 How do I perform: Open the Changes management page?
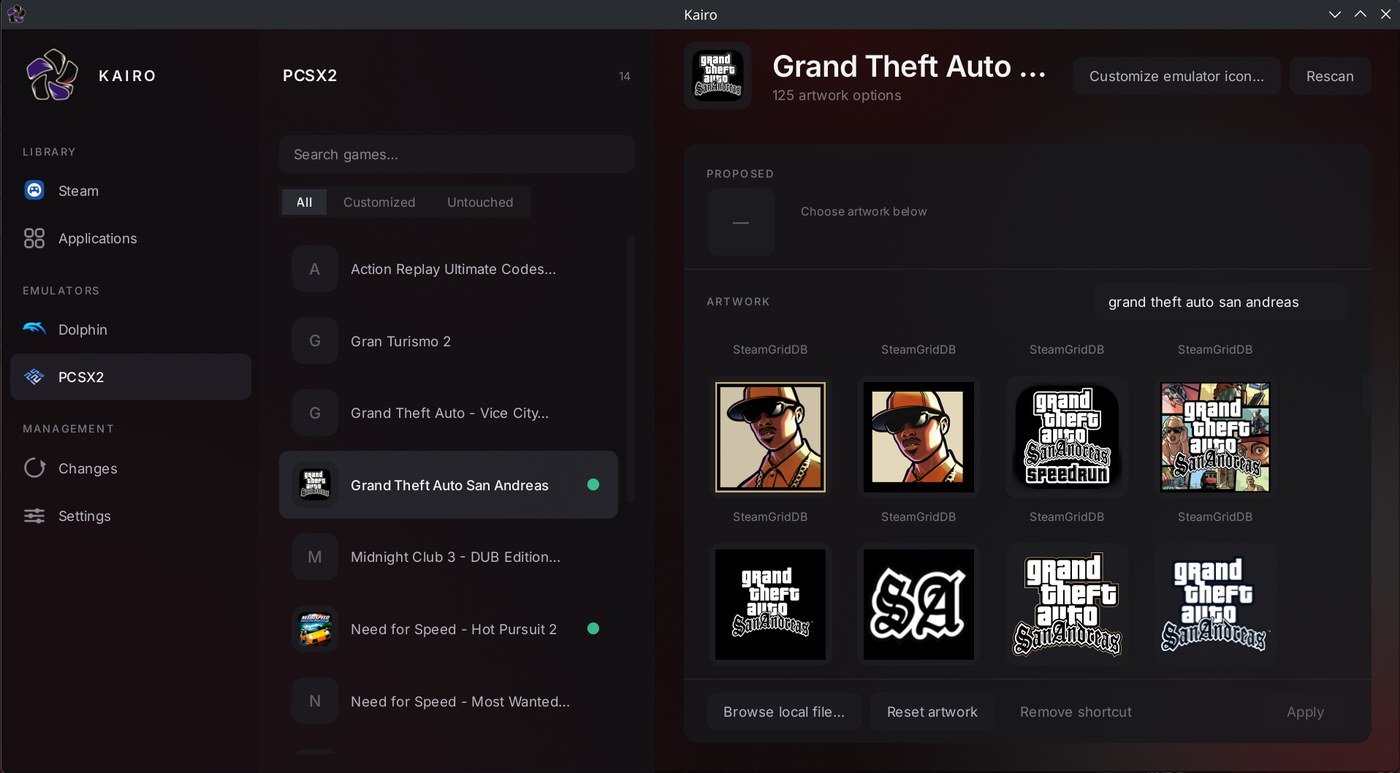(131, 468)
